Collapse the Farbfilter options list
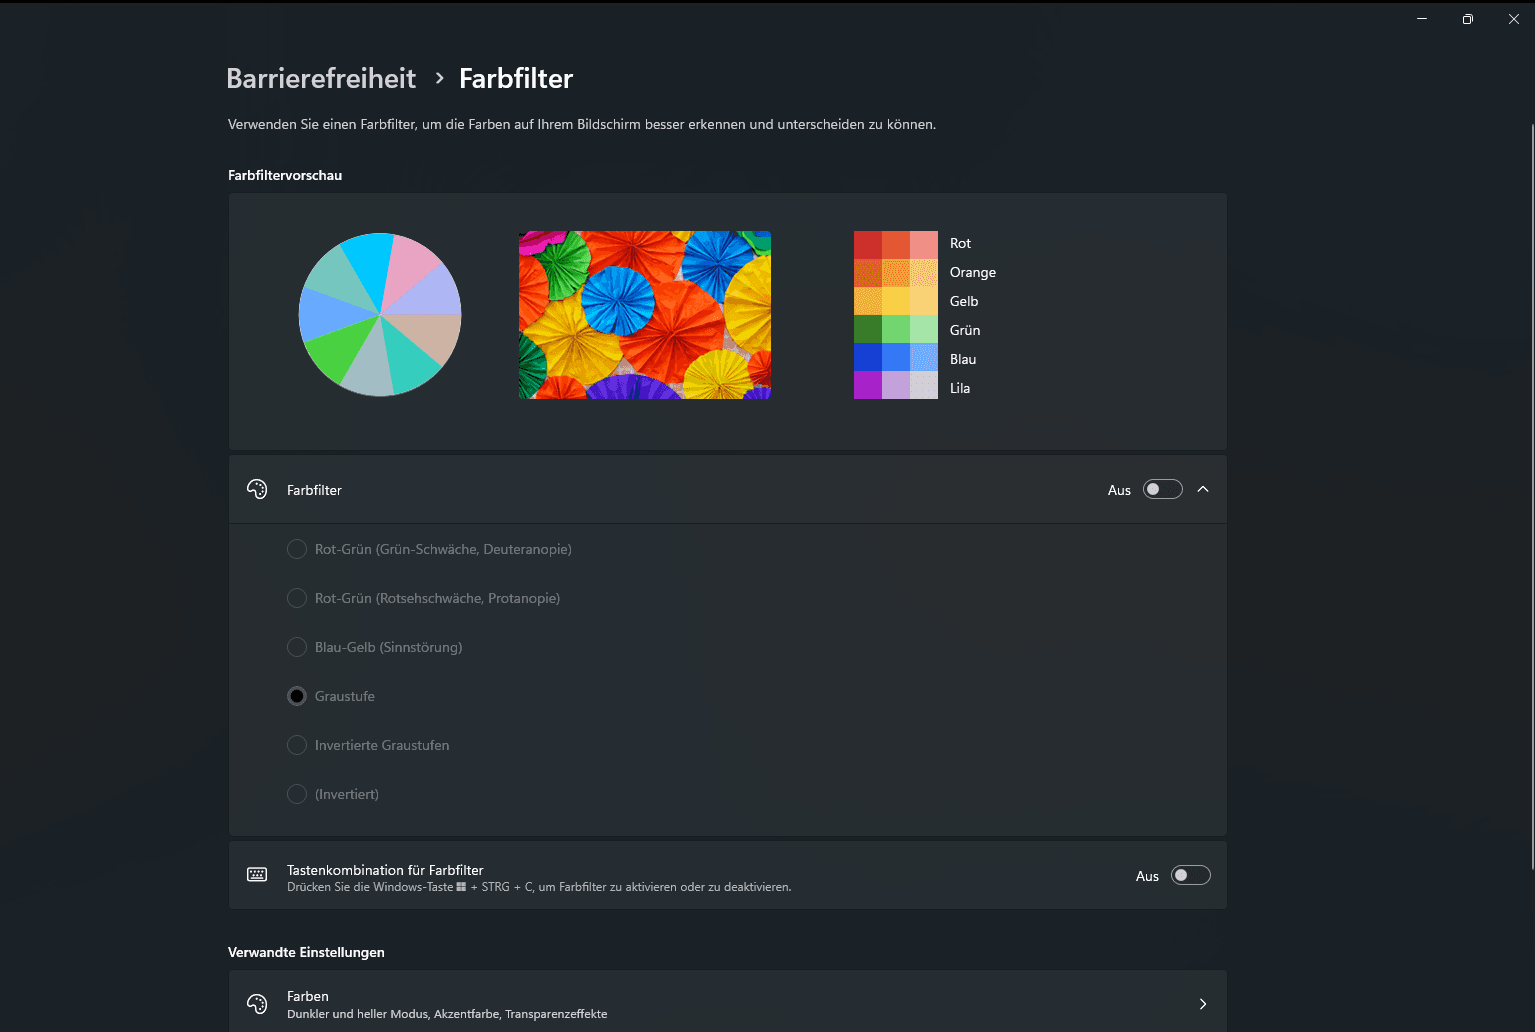 tap(1203, 489)
